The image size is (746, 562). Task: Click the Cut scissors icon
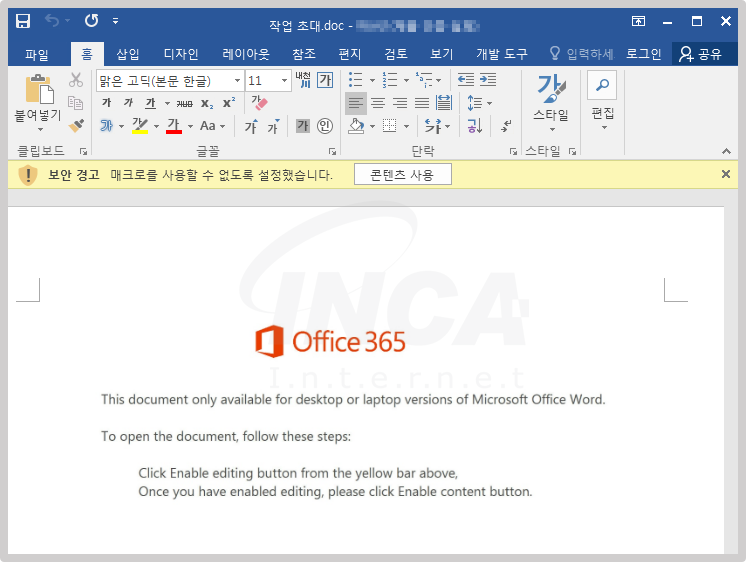click(76, 80)
